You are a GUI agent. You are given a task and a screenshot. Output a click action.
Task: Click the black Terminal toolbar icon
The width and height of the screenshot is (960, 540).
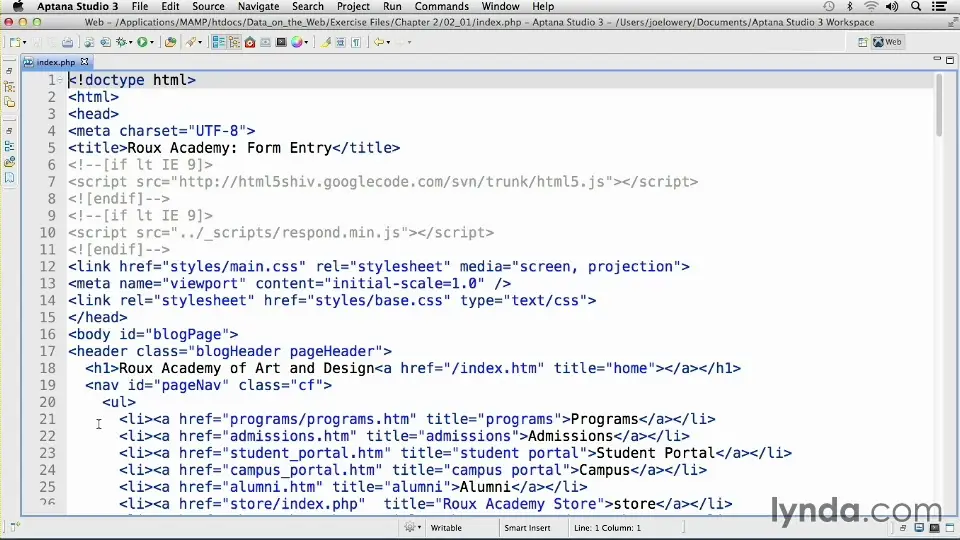tap(281, 42)
